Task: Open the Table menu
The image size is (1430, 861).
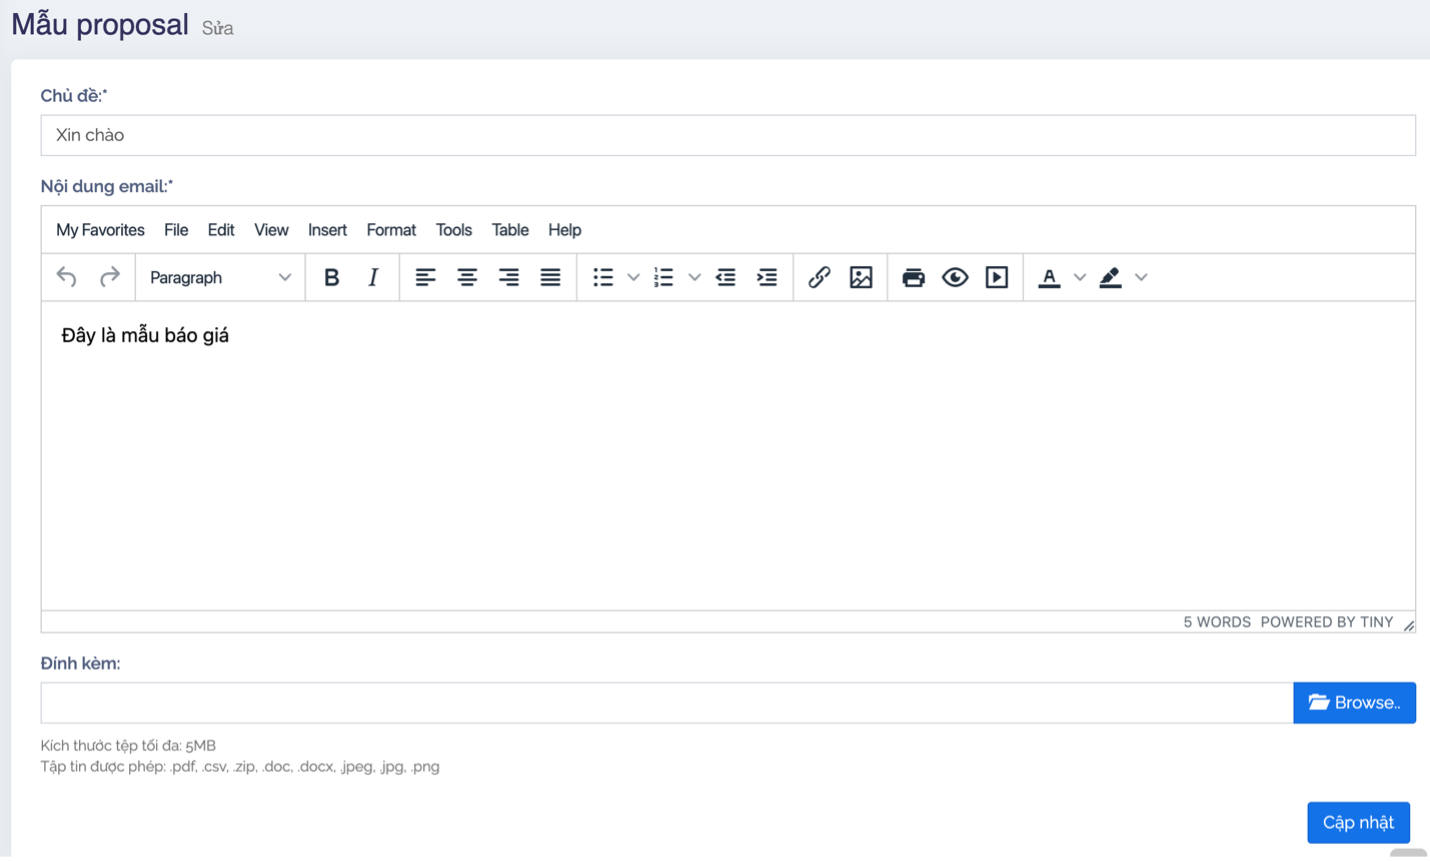Action: [x=510, y=230]
